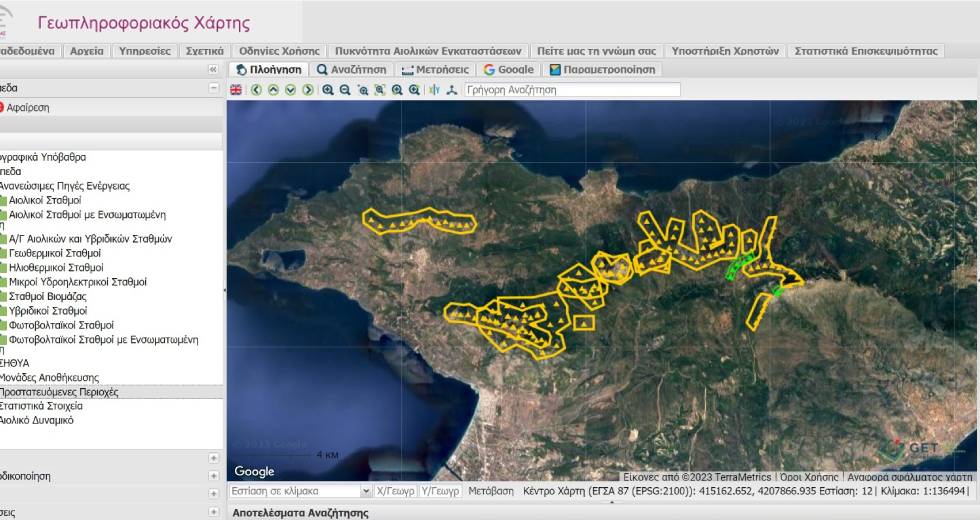Open the Οδηγίες Χρήσης menu

pyautogui.click(x=279, y=51)
